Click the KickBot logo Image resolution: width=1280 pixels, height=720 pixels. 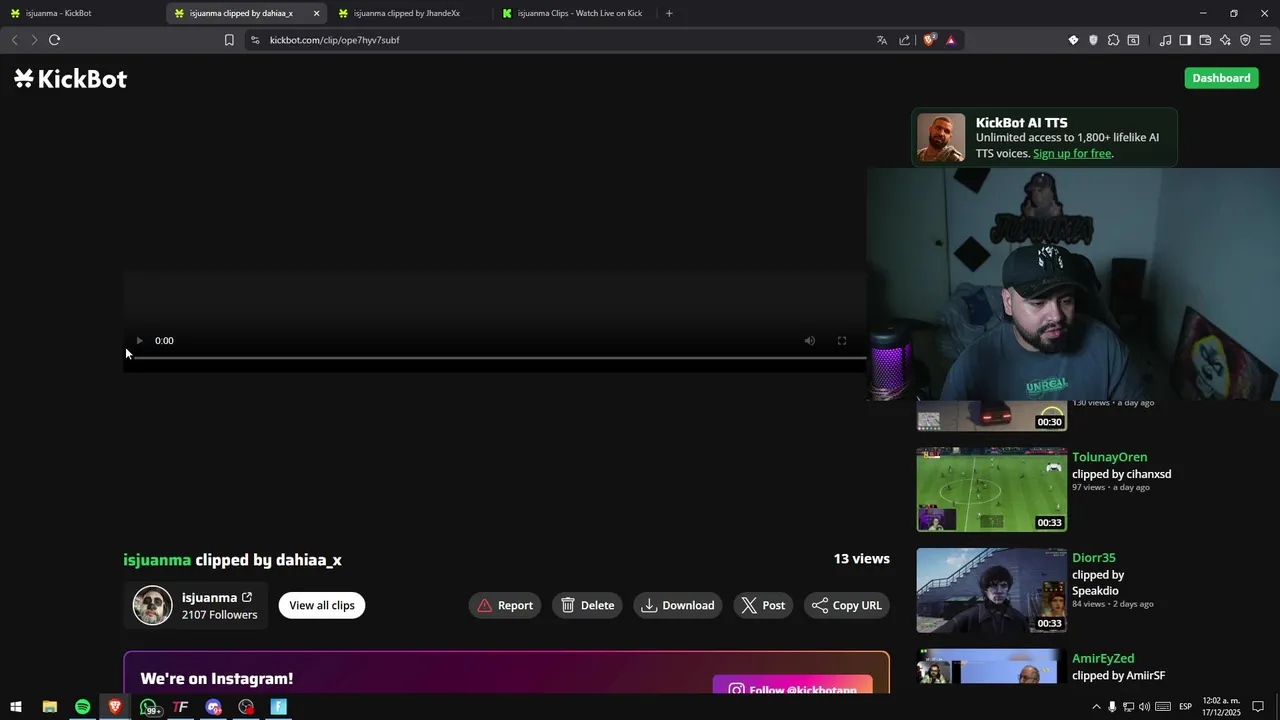coord(71,79)
